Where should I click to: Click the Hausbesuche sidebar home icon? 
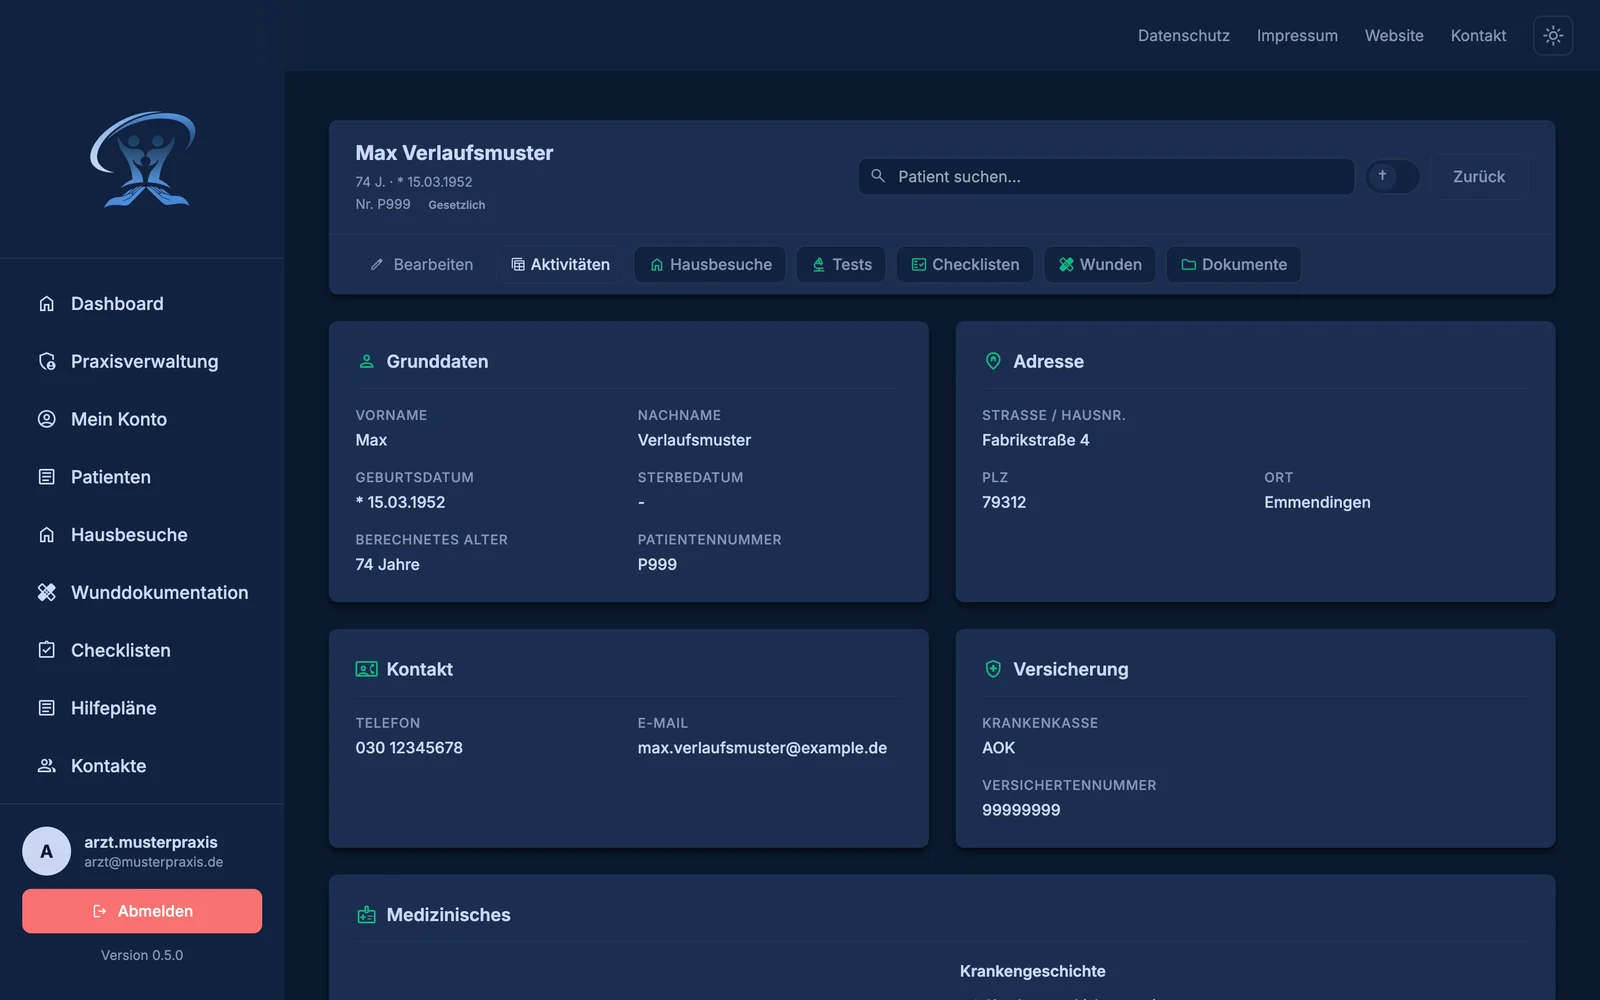pos(46,535)
